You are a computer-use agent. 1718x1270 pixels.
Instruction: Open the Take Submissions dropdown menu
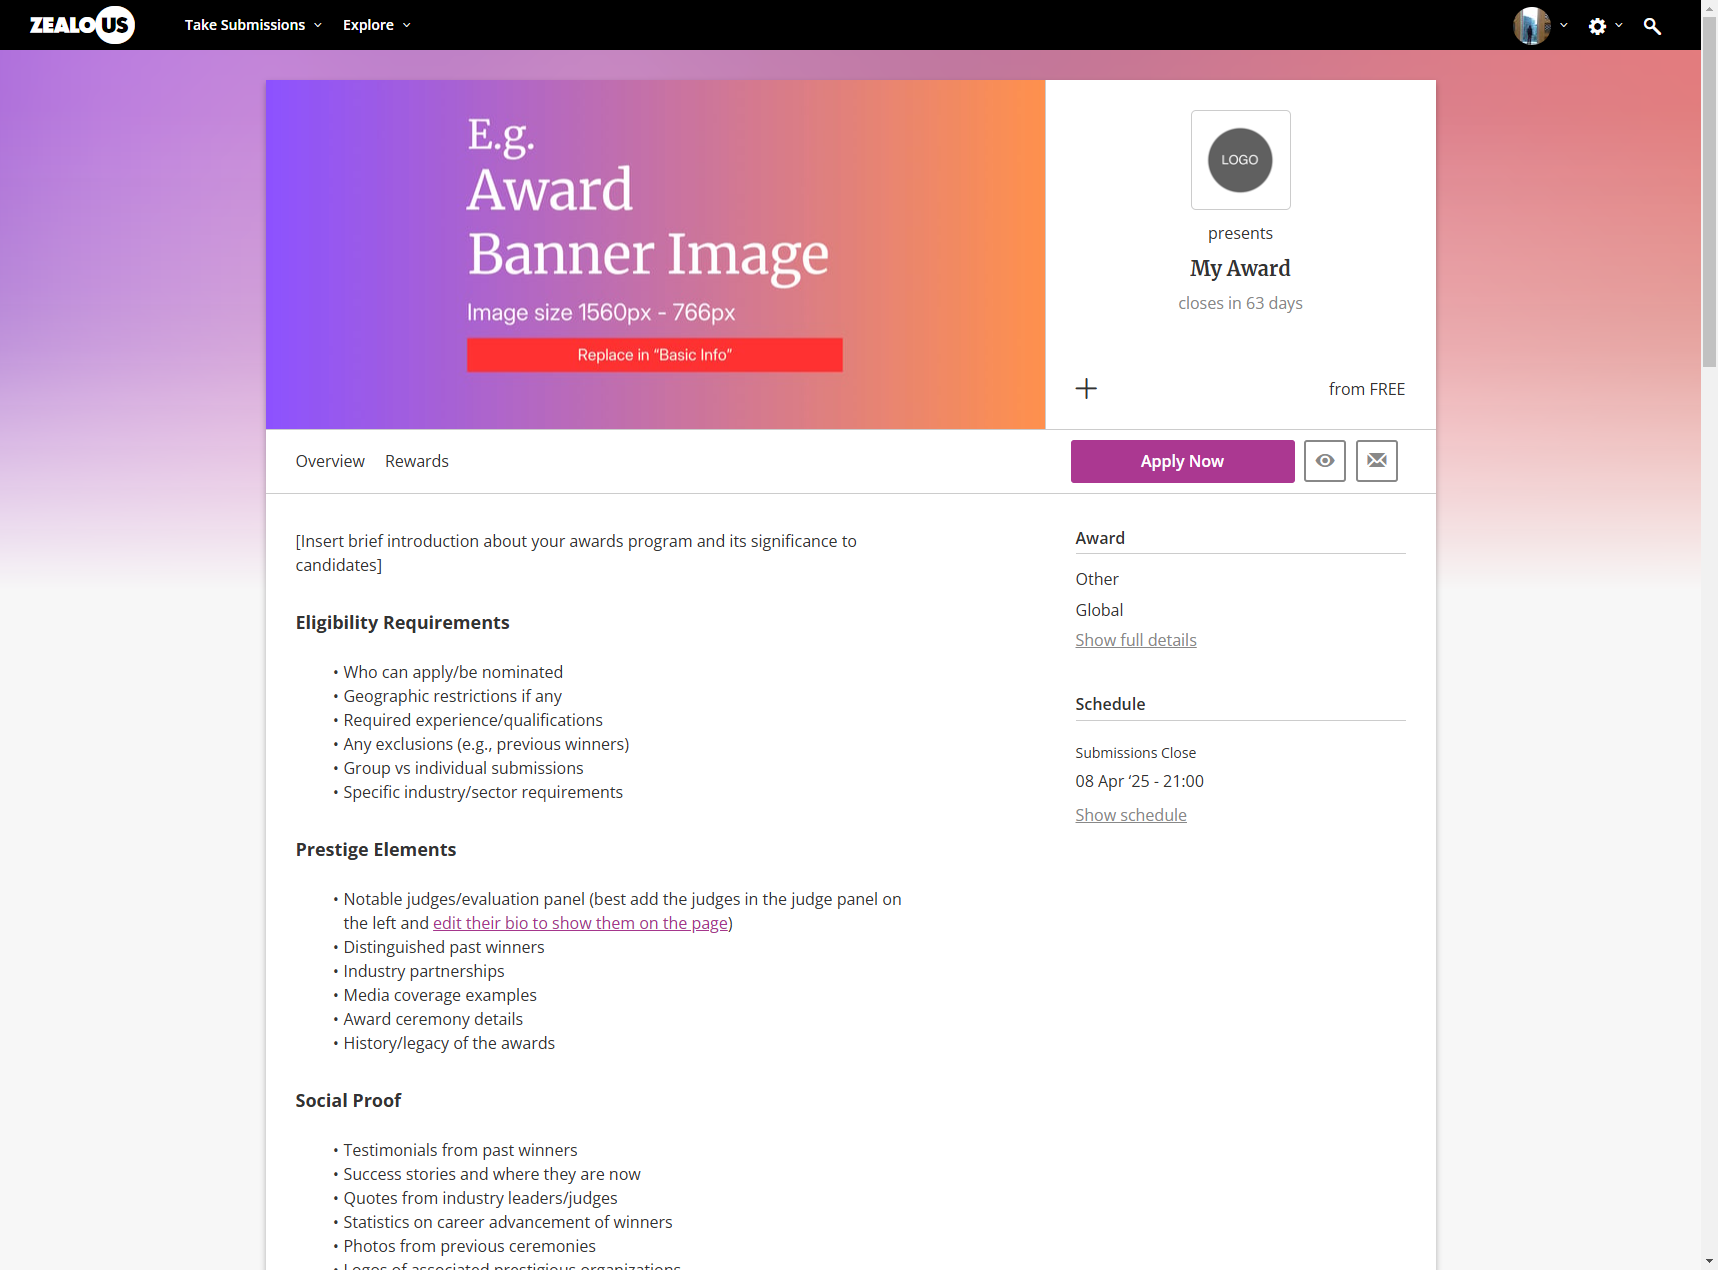click(253, 25)
